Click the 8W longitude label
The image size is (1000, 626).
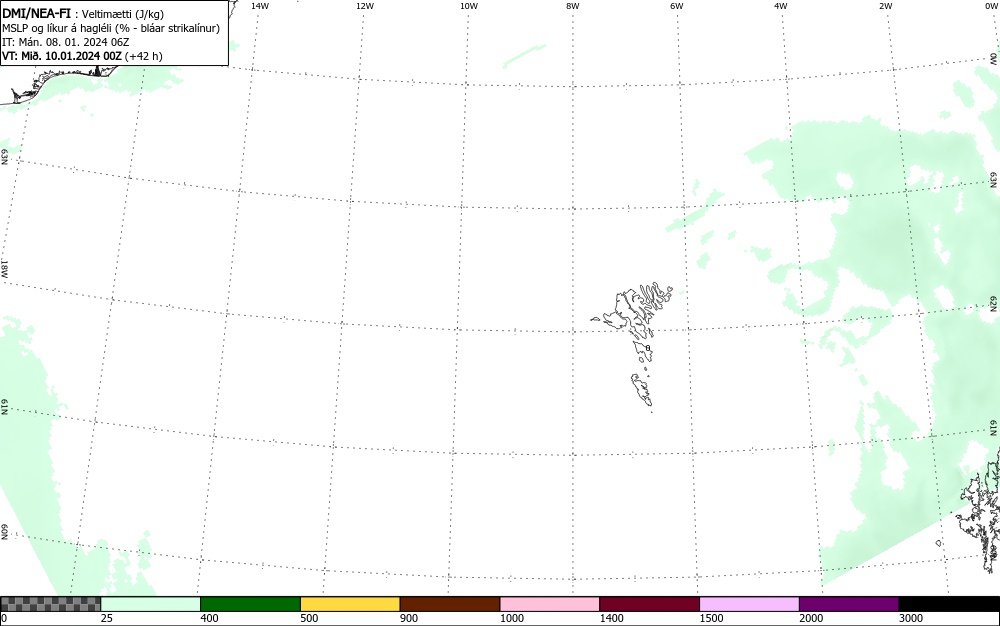pos(573,6)
